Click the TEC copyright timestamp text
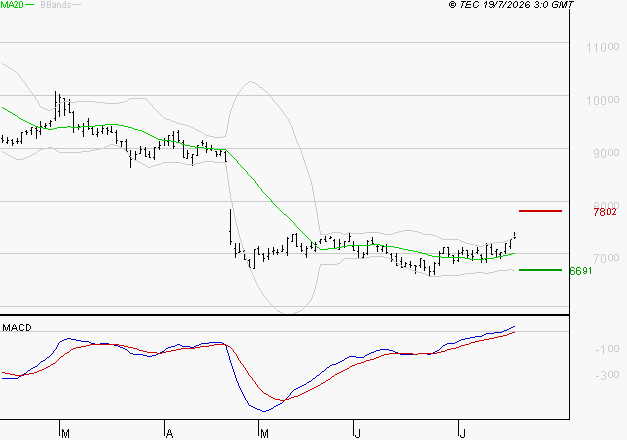 [511, 5]
